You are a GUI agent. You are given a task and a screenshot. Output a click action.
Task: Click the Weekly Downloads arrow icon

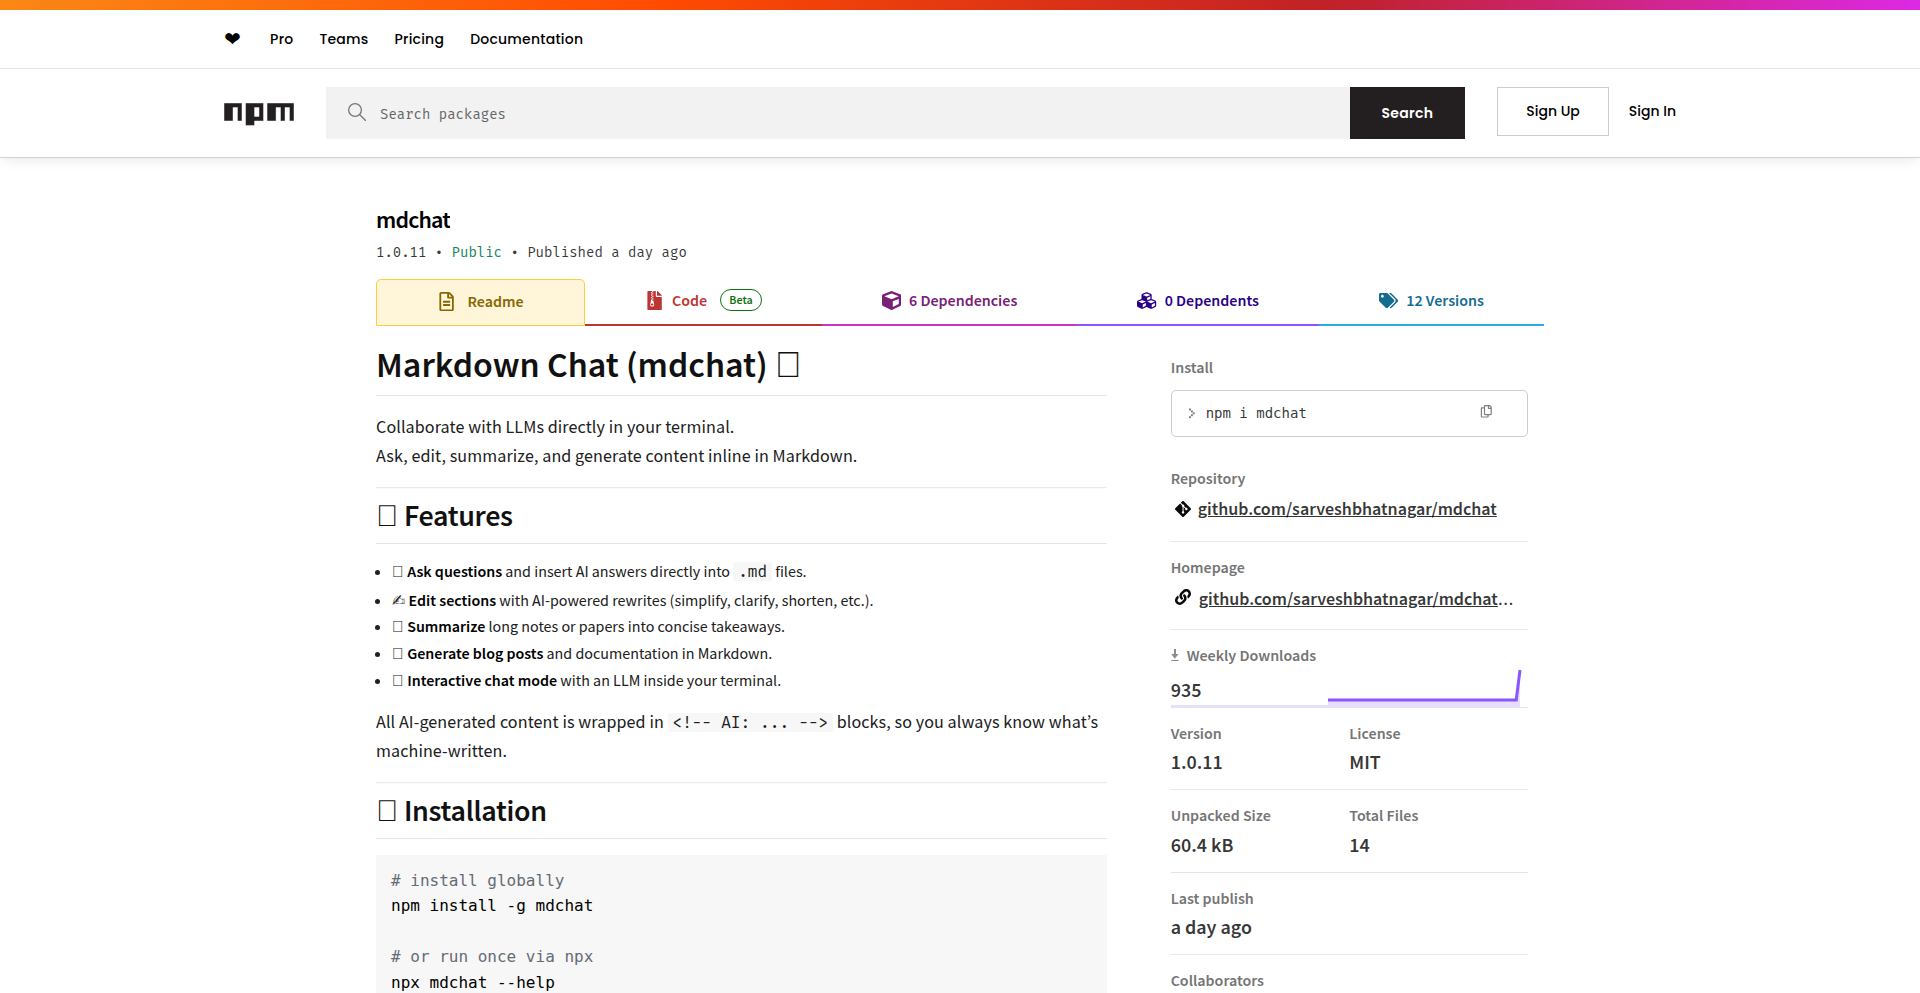tap(1175, 655)
